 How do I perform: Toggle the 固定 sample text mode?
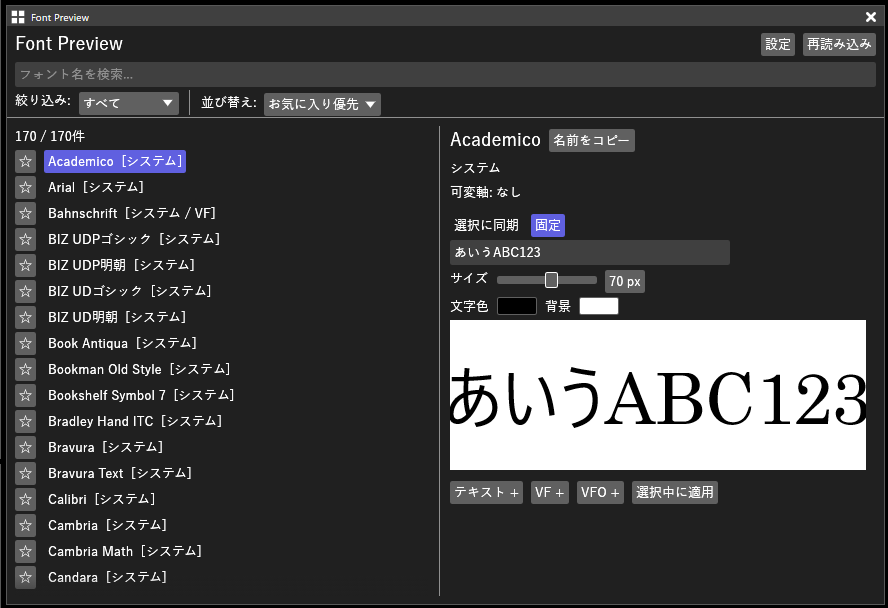548,225
